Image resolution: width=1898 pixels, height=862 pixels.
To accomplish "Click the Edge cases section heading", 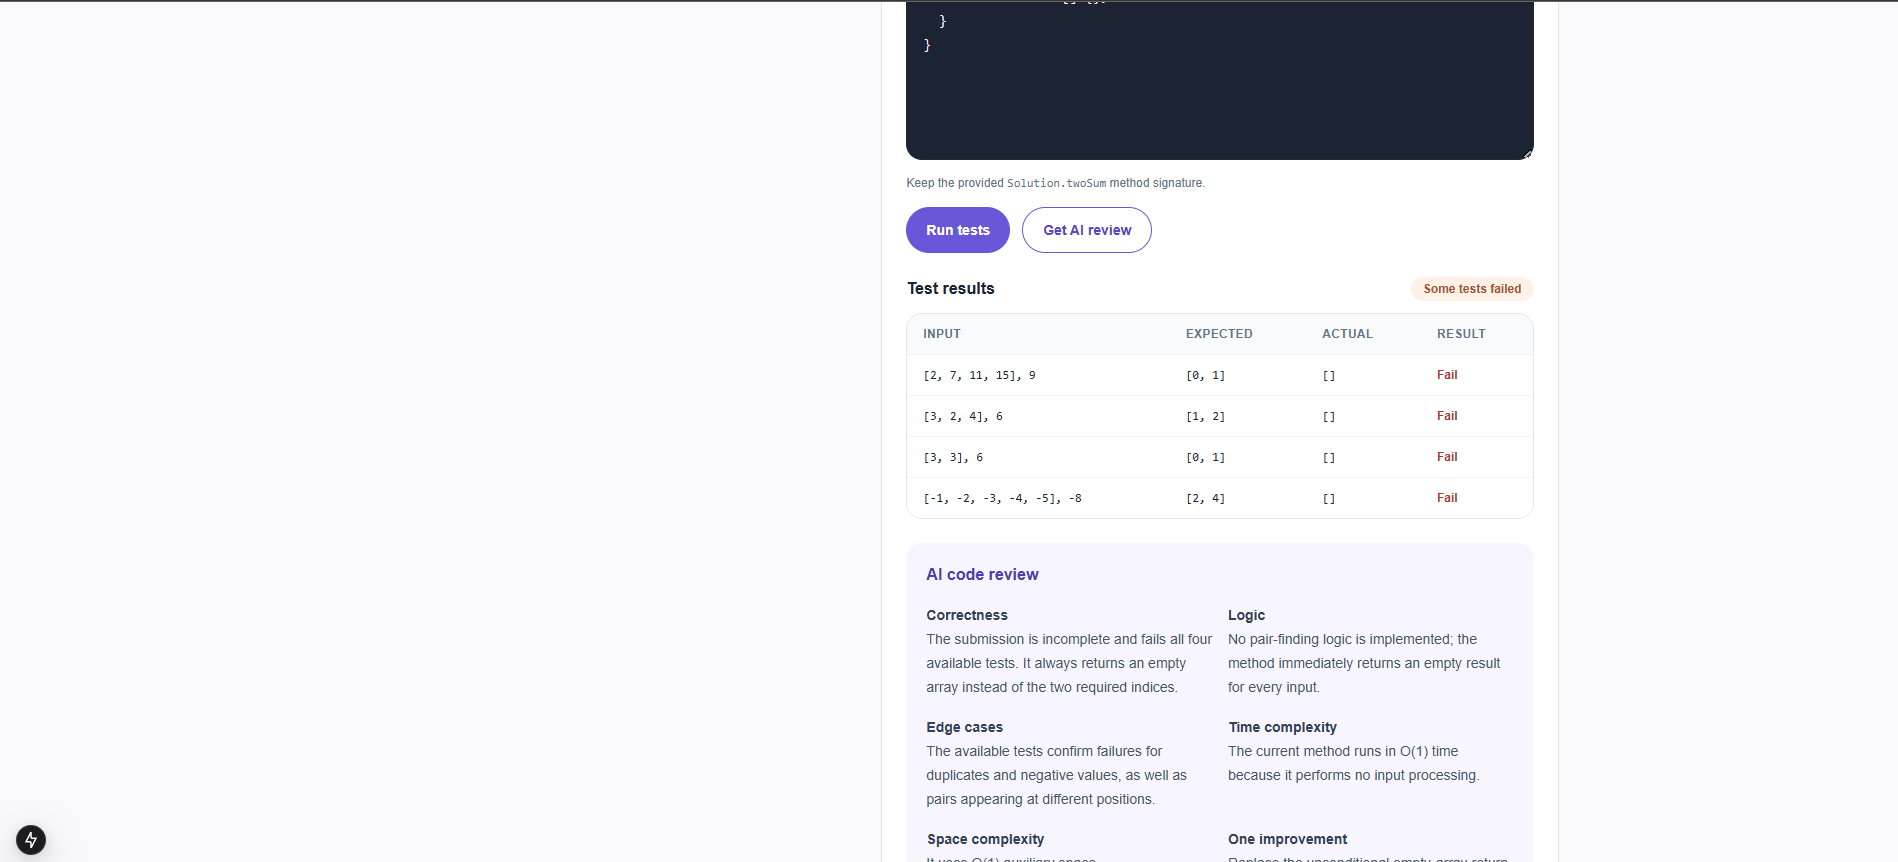I will pos(964,727).
